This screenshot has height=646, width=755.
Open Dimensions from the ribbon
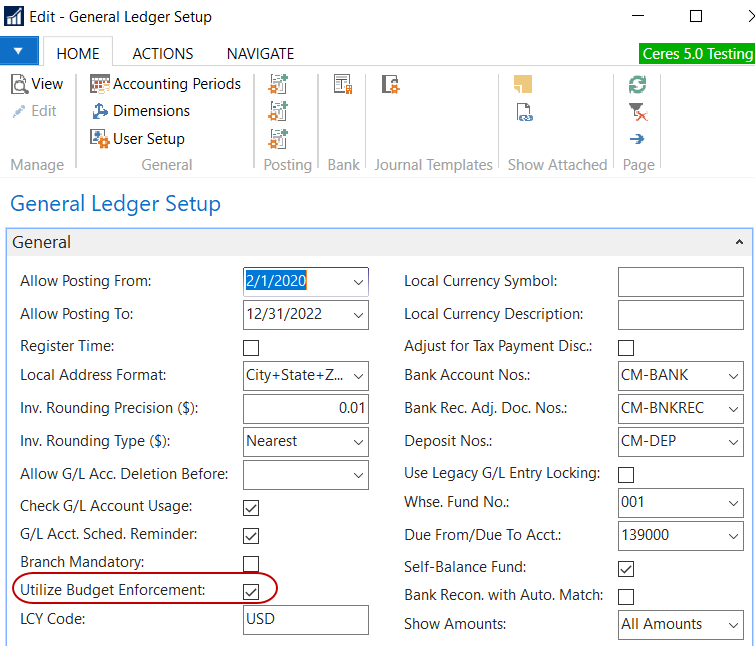click(x=100, y=111)
